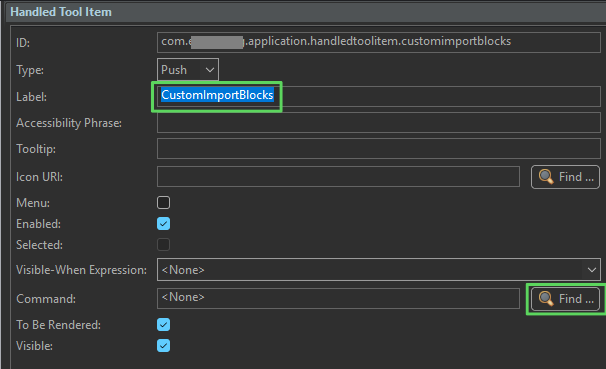Click the ID text field
The image size is (606, 369).
point(378,42)
